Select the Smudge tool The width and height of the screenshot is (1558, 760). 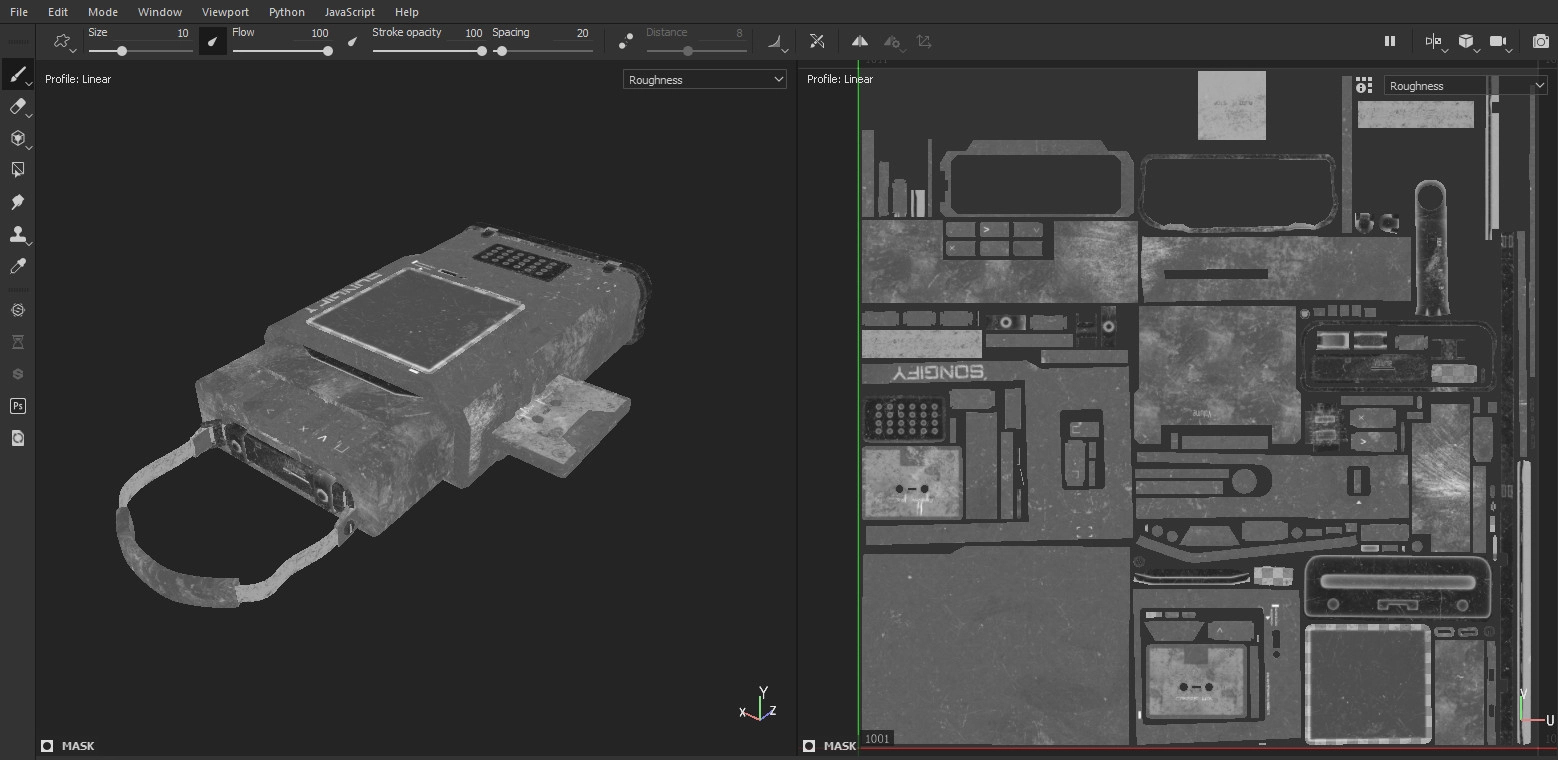[x=17, y=202]
